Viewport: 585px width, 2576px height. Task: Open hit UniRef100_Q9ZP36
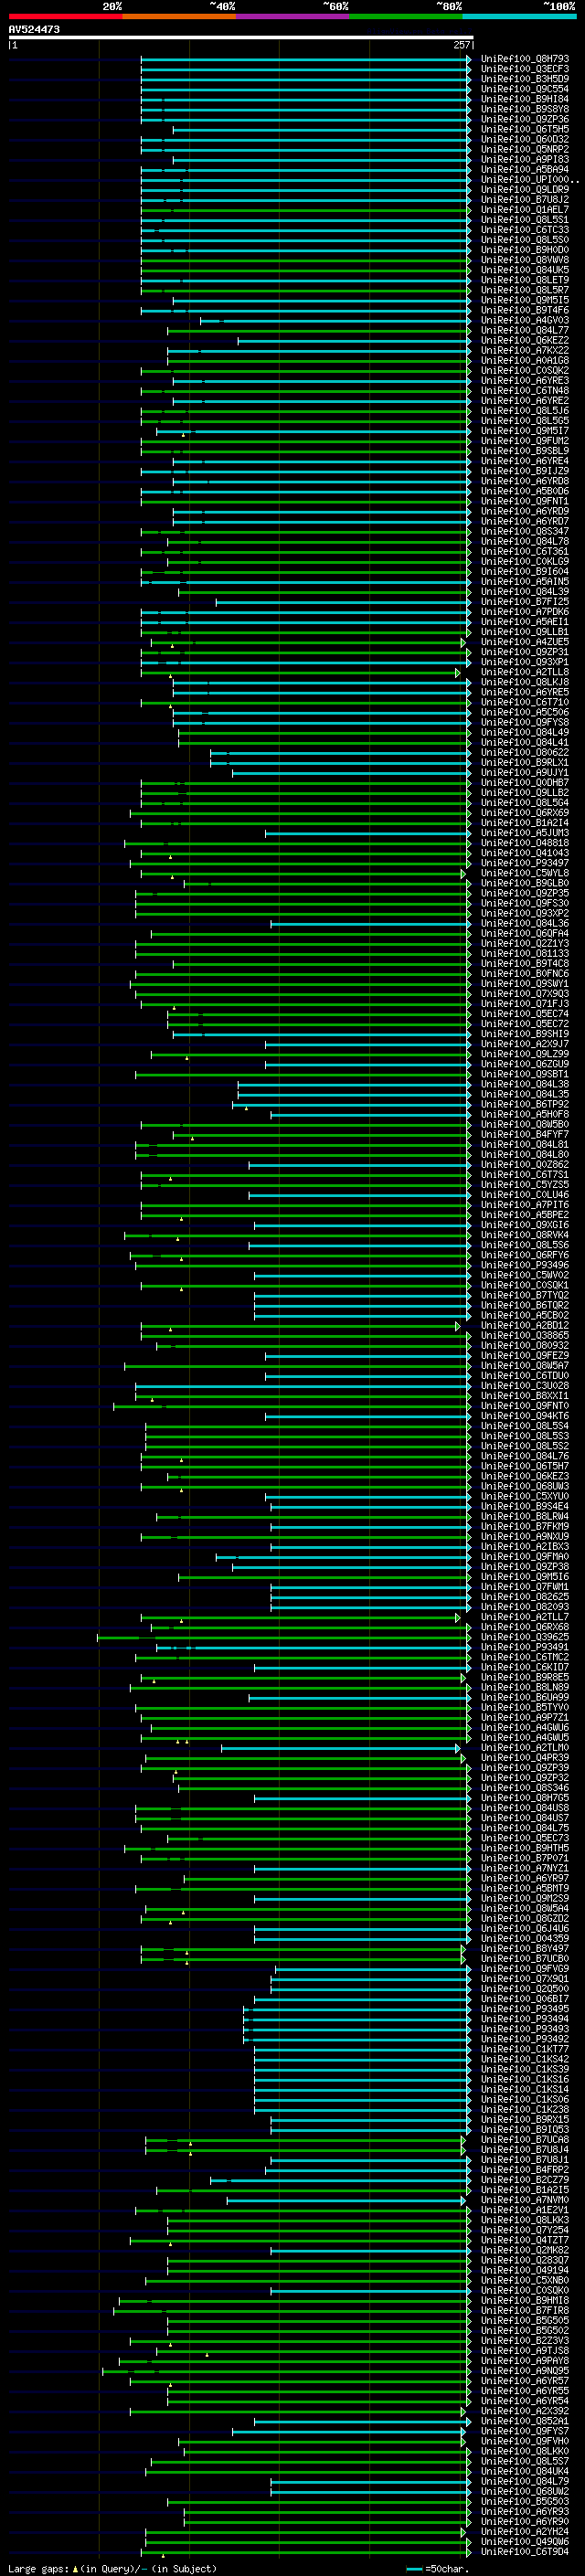click(525, 119)
